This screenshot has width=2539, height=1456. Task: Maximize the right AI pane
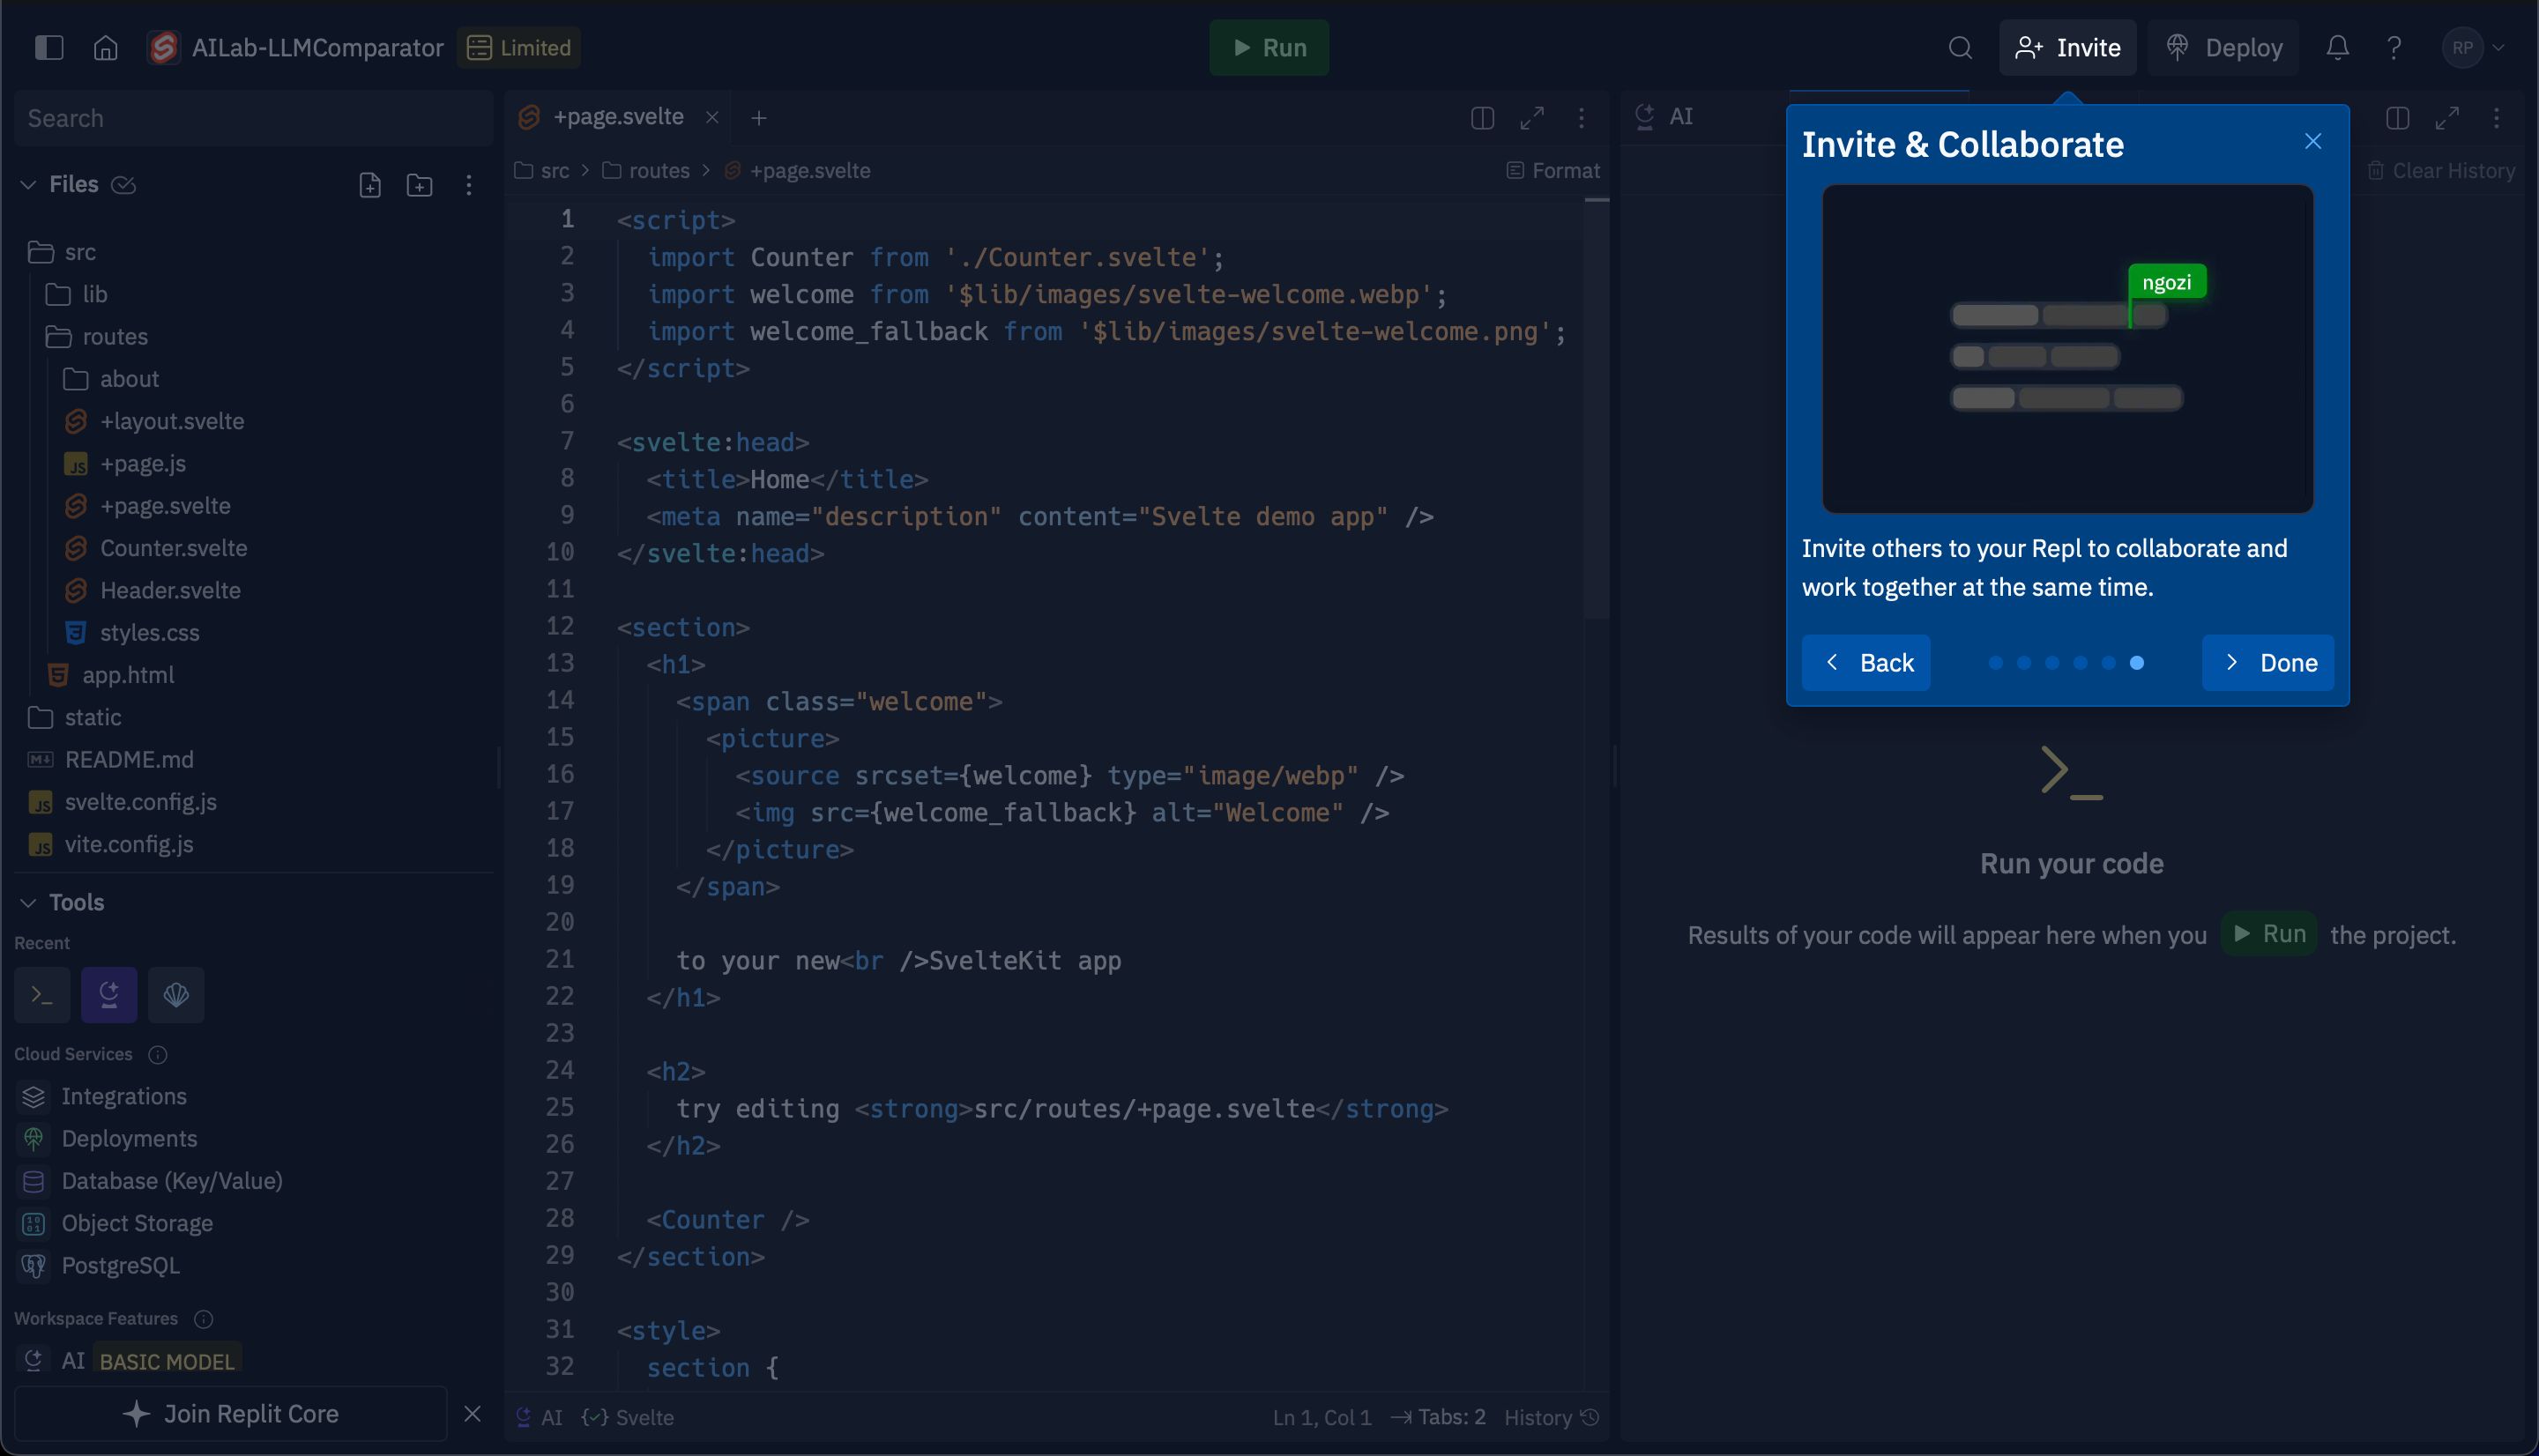2447,118
